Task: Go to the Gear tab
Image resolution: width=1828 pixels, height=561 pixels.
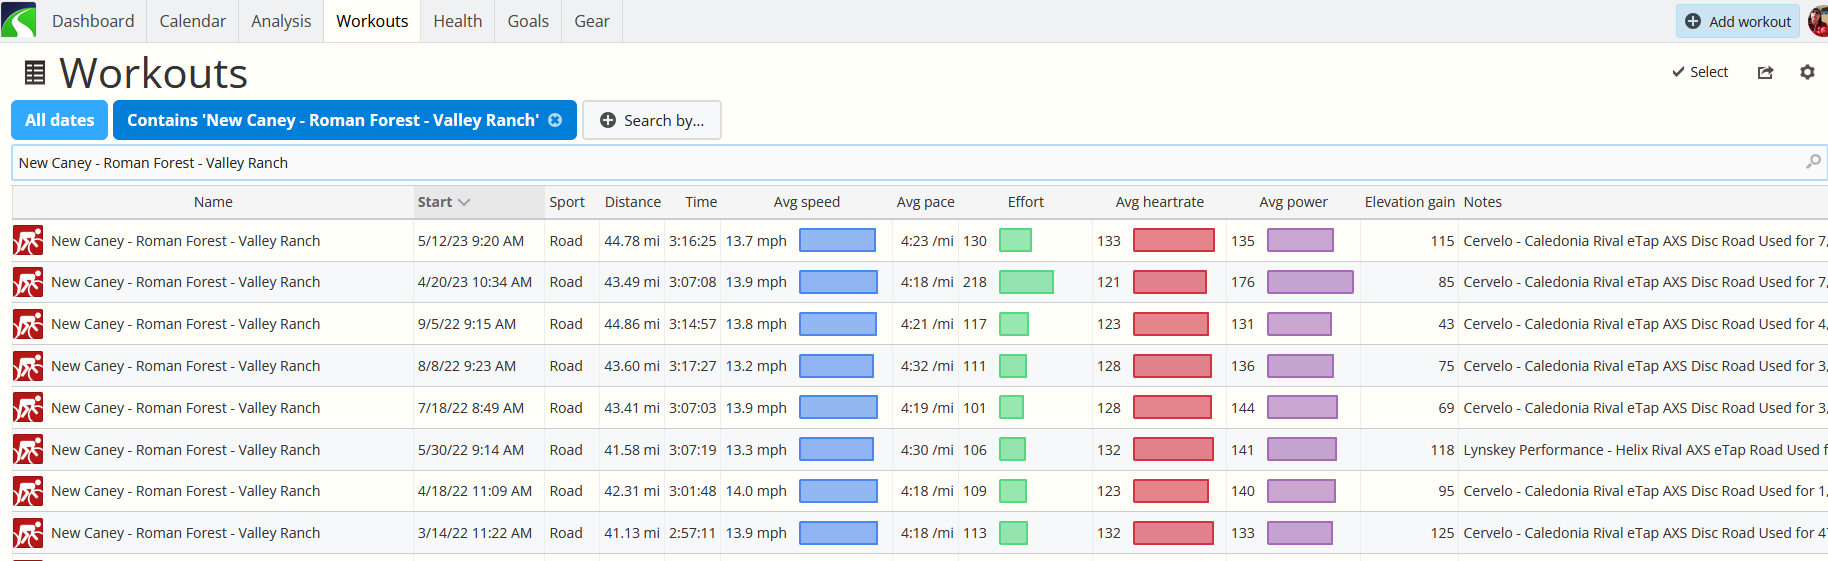Action: click(591, 21)
